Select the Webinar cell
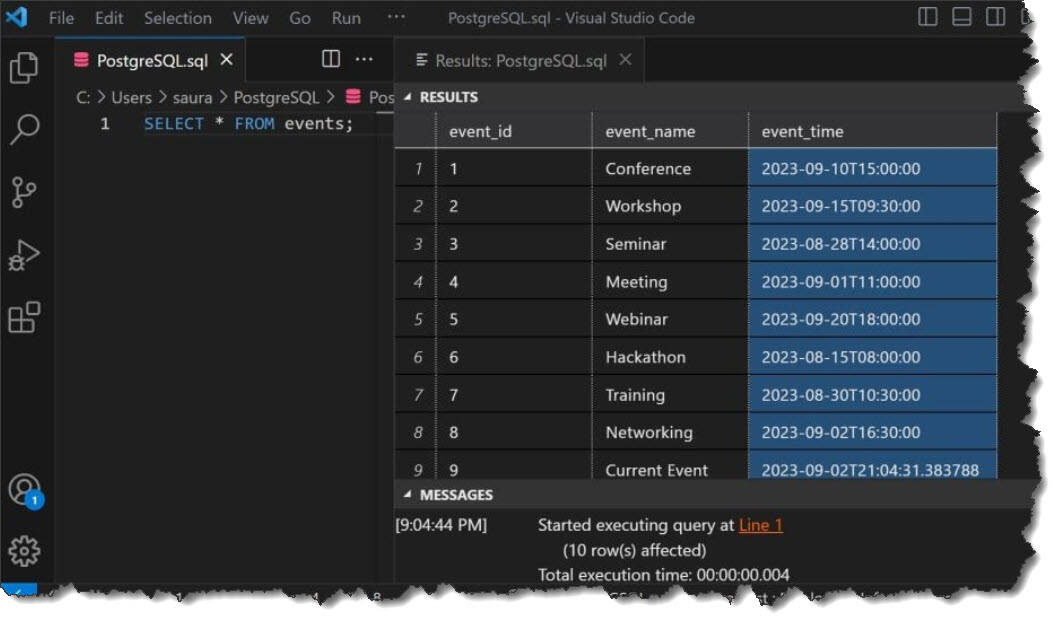Screen dimensions: 1063x627 coord(670,319)
